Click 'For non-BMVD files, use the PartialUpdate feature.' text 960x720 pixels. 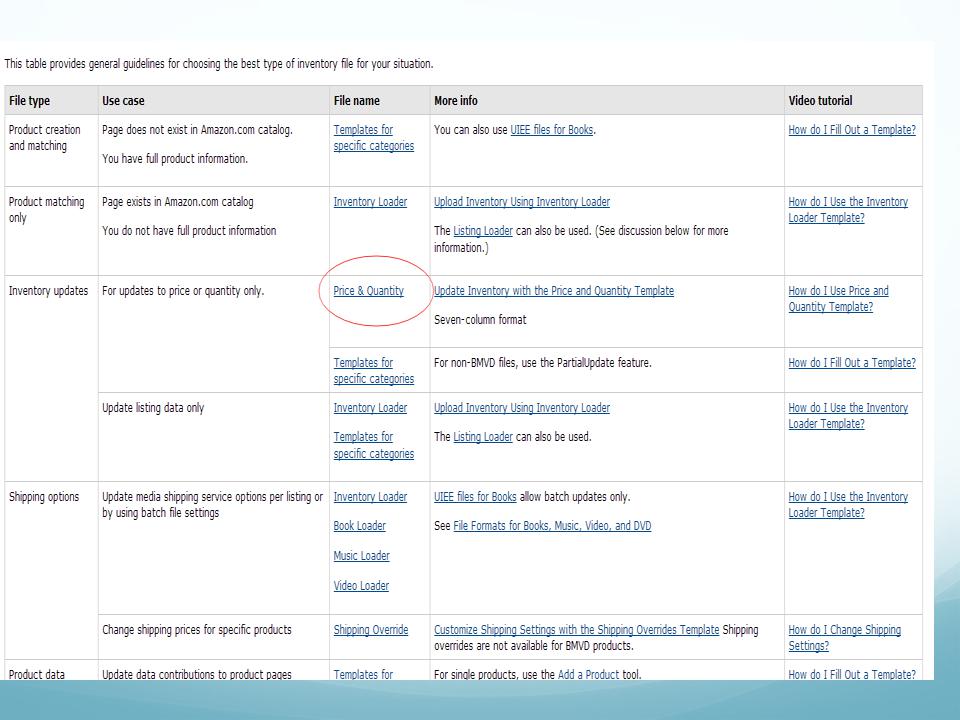(x=542, y=363)
